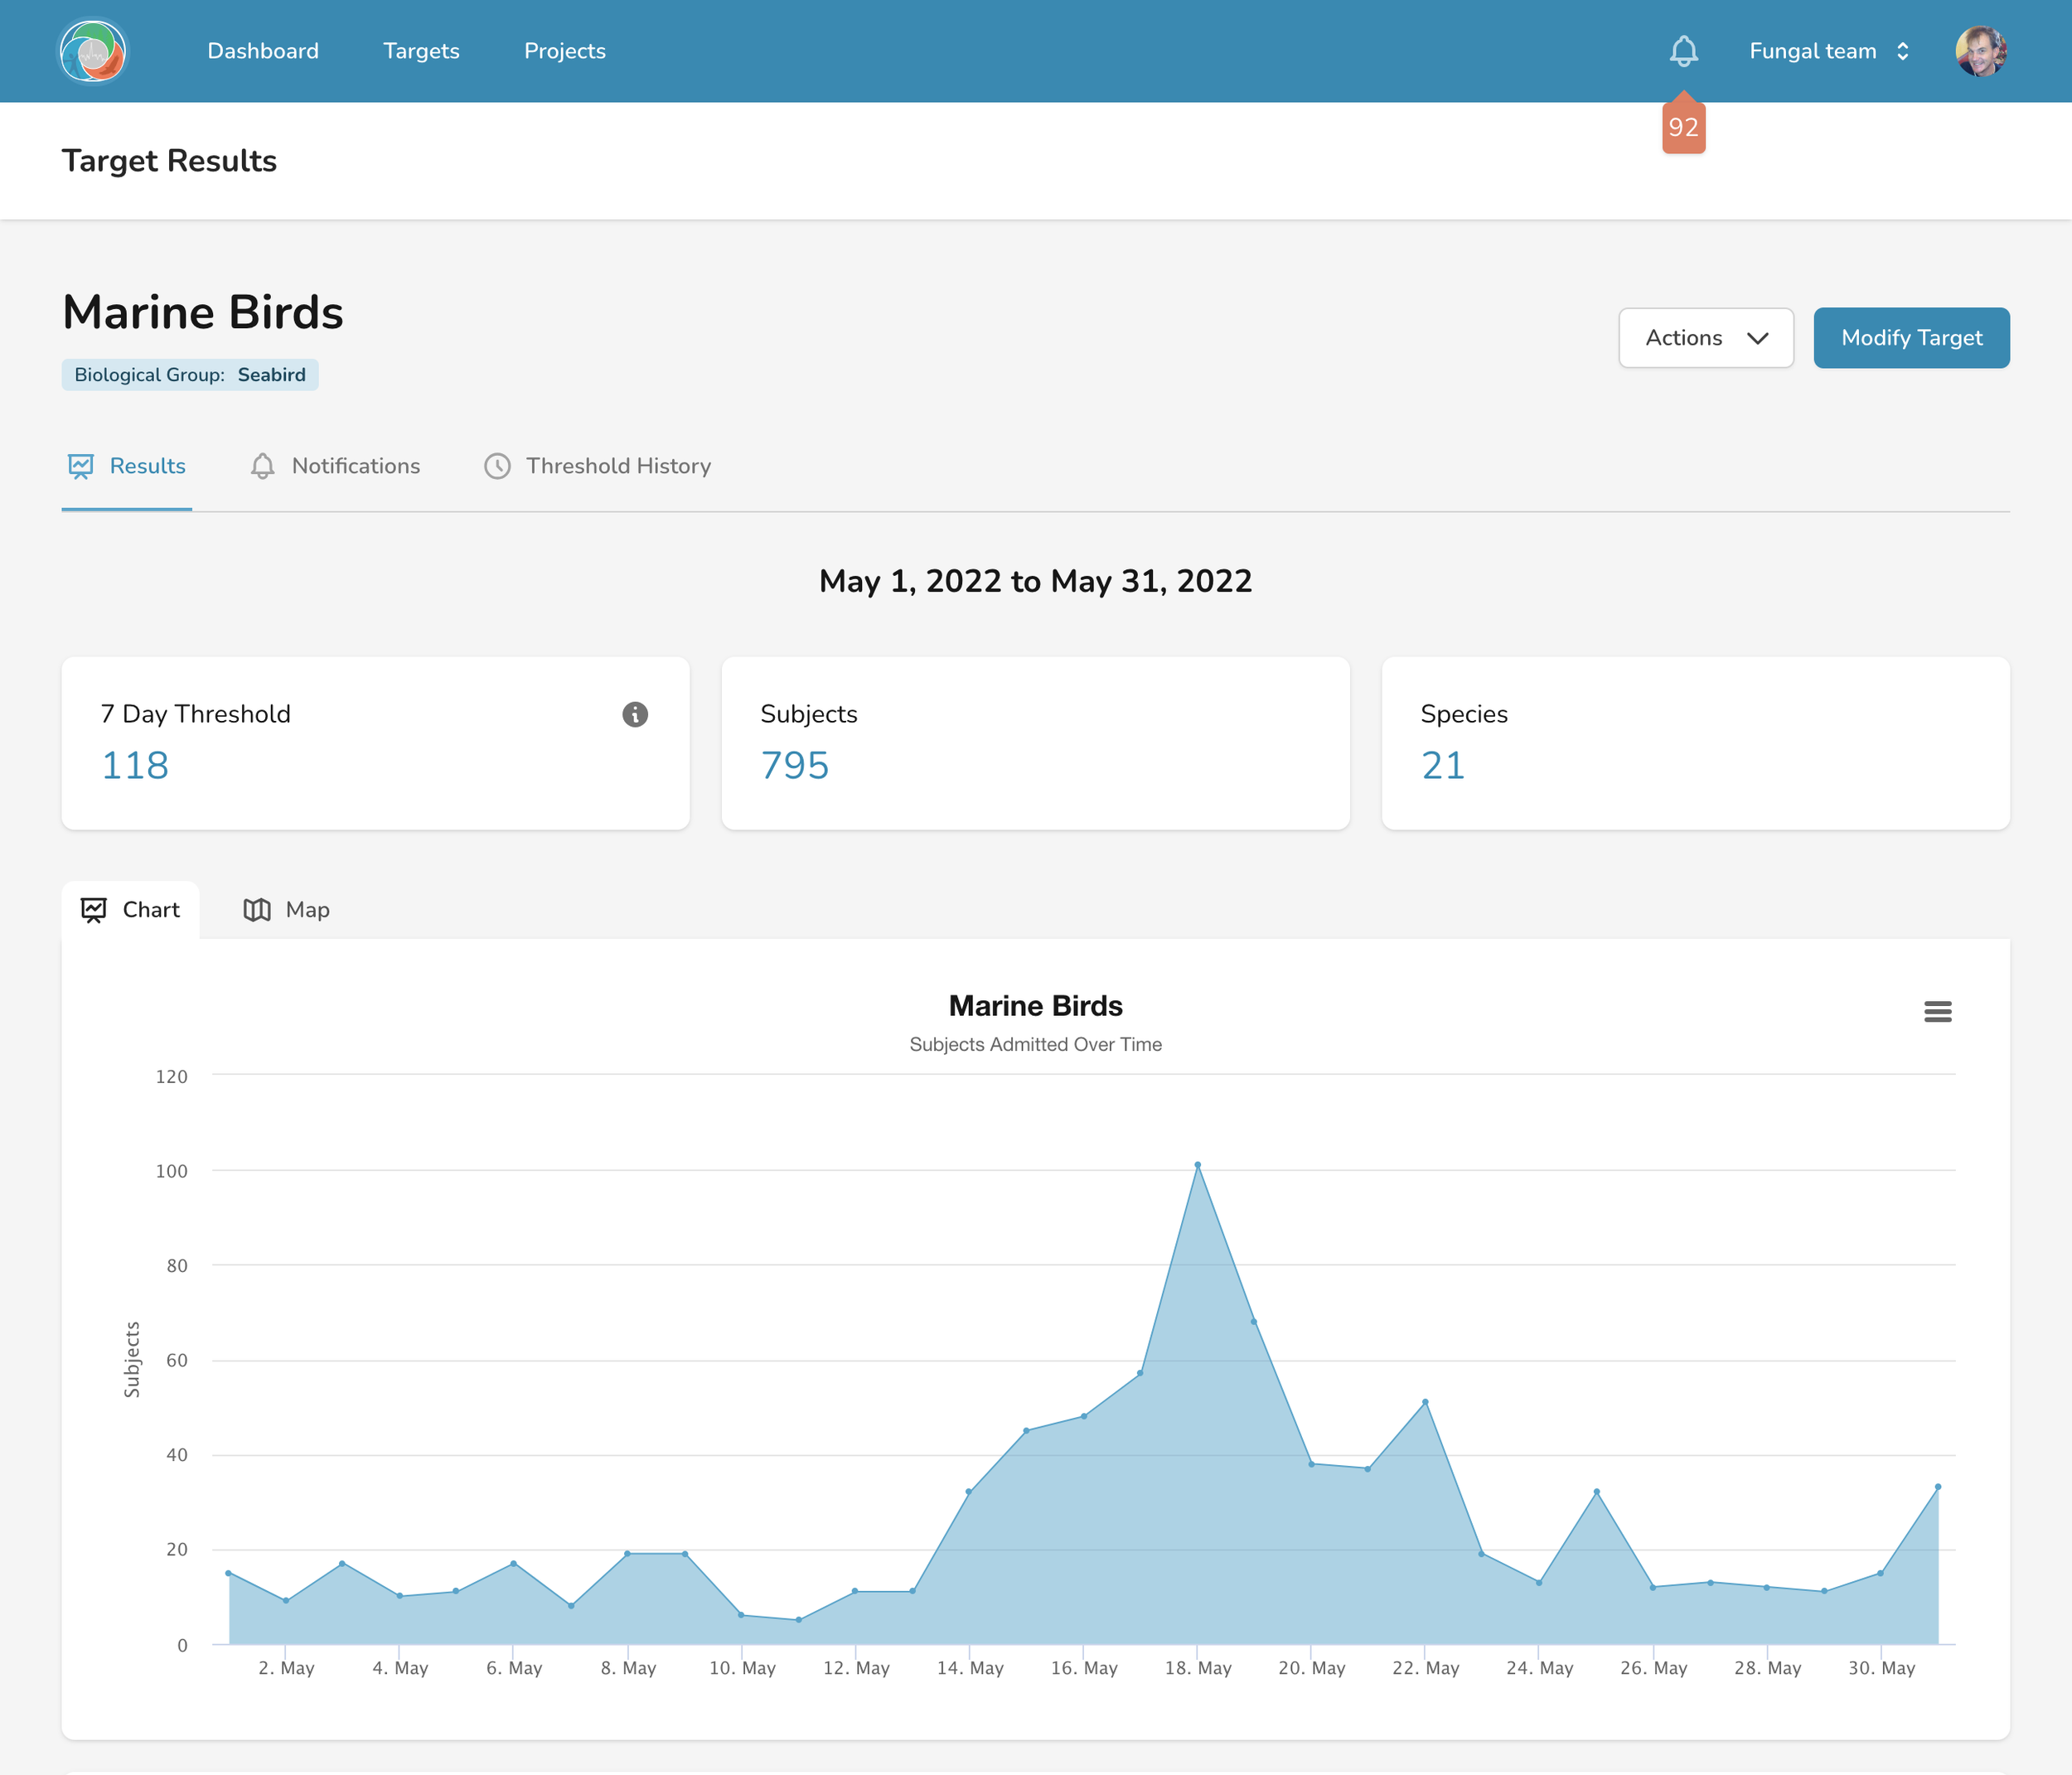Click the Modify Target button
Screen dimensions: 2072x1775
(x=1911, y=338)
